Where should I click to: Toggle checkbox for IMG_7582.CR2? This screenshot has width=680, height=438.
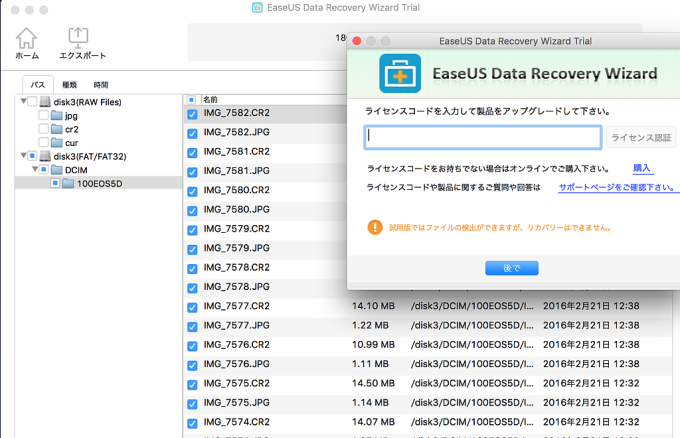tap(192, 115)
